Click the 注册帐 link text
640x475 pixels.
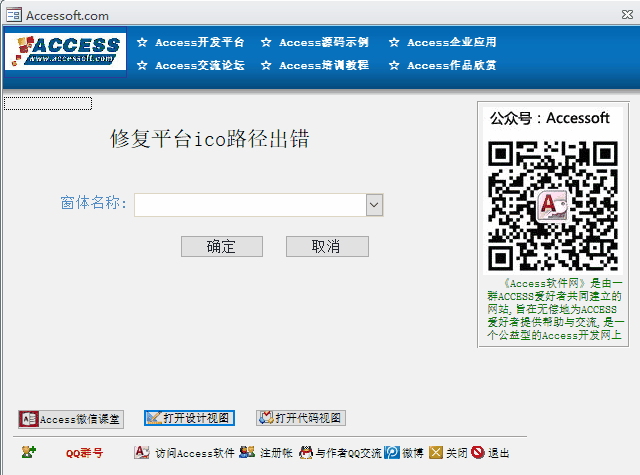[276, 453]
